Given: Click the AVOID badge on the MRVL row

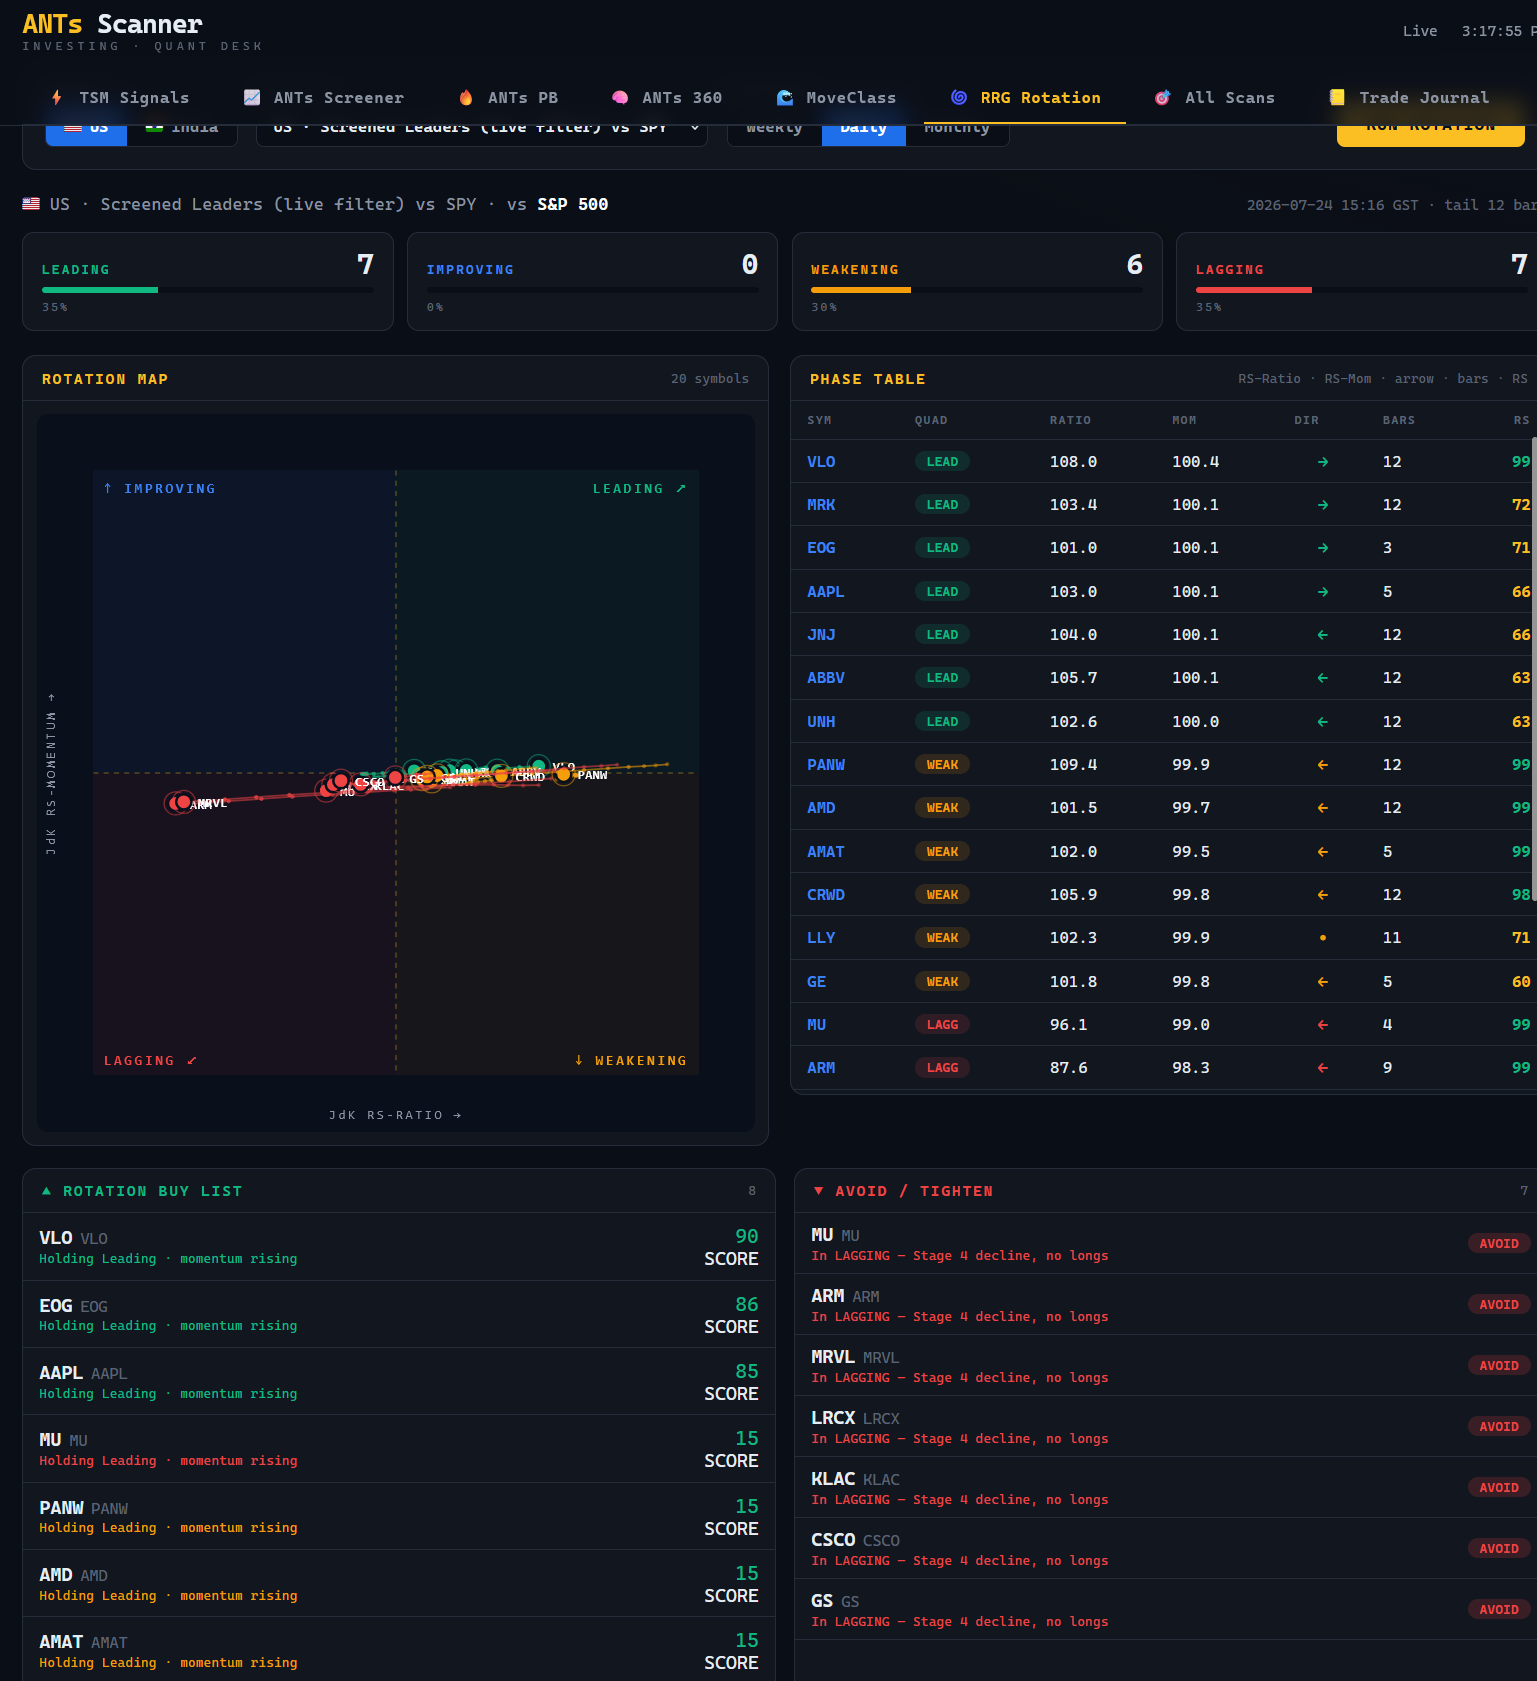Looking at the screenshot, I should point(1499,1365).
